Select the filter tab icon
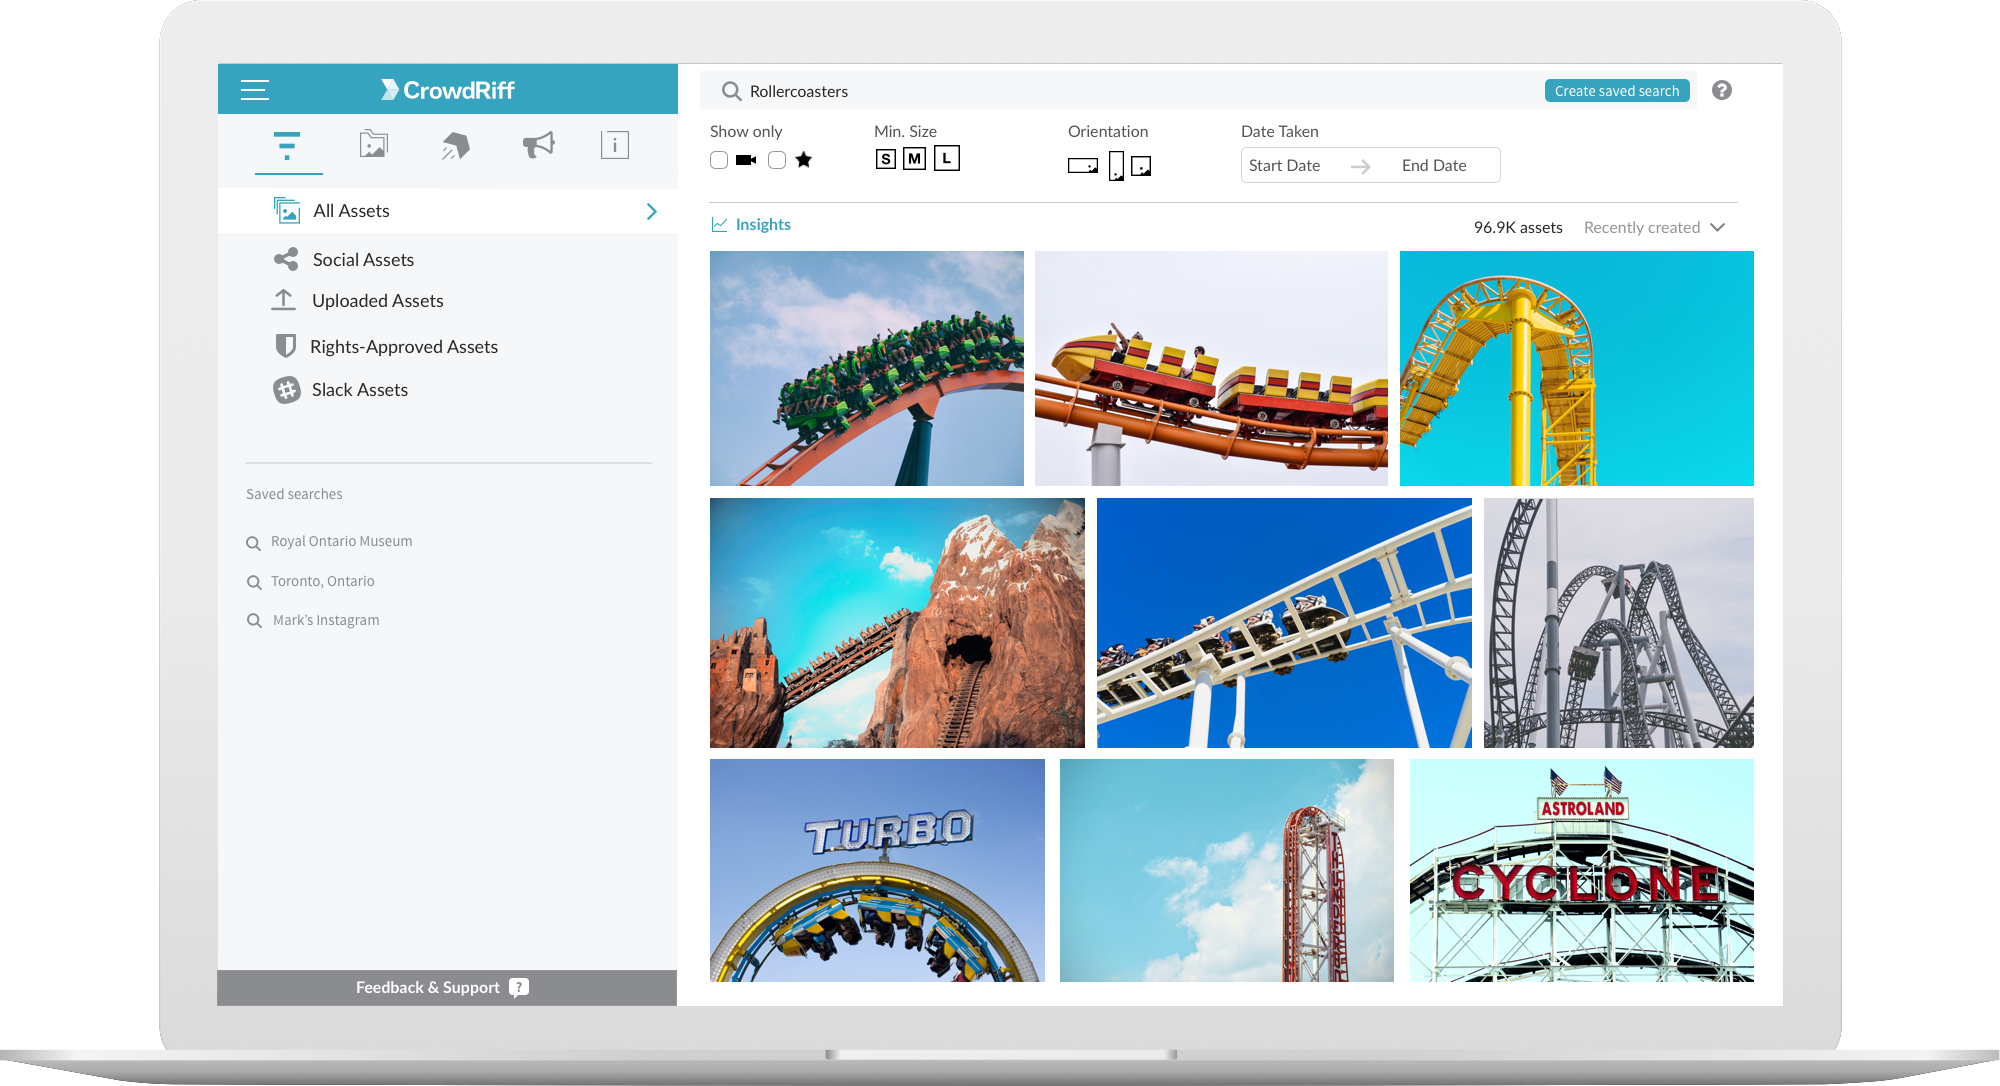 [287, 146]
